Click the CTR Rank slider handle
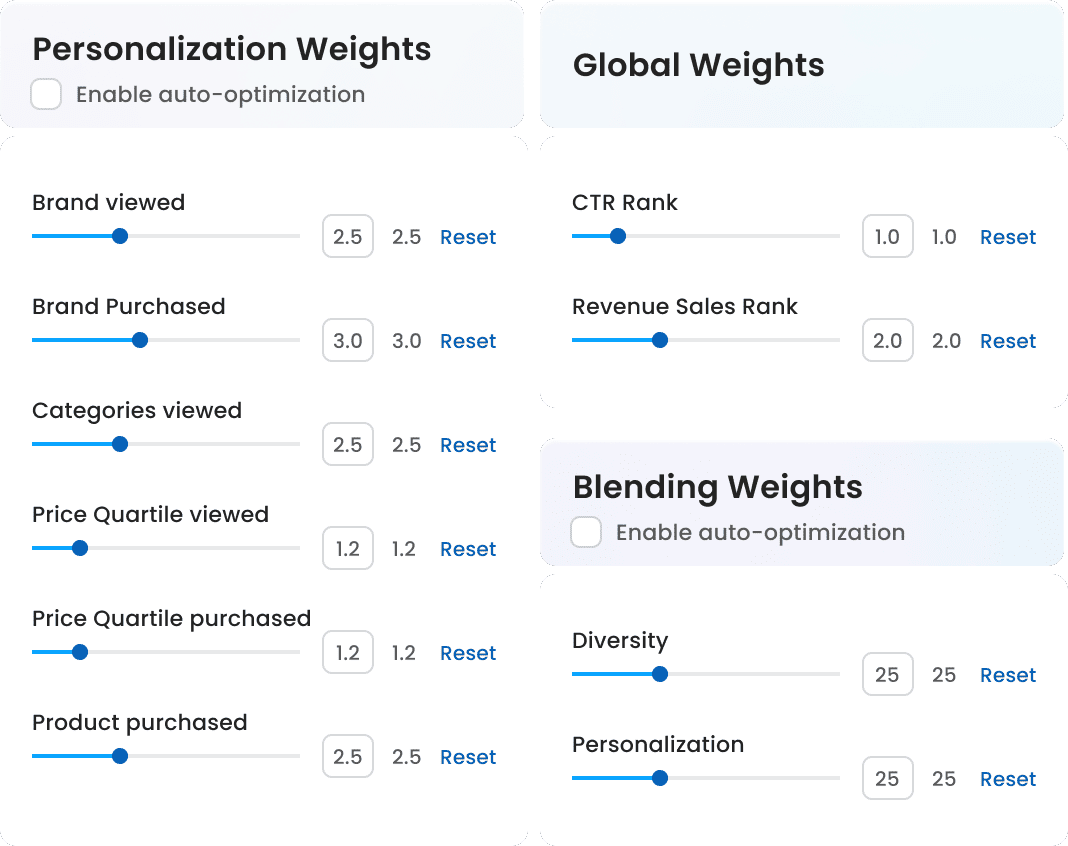Image resolution: width=1068 pixels, height=846 pixels. 618,236
